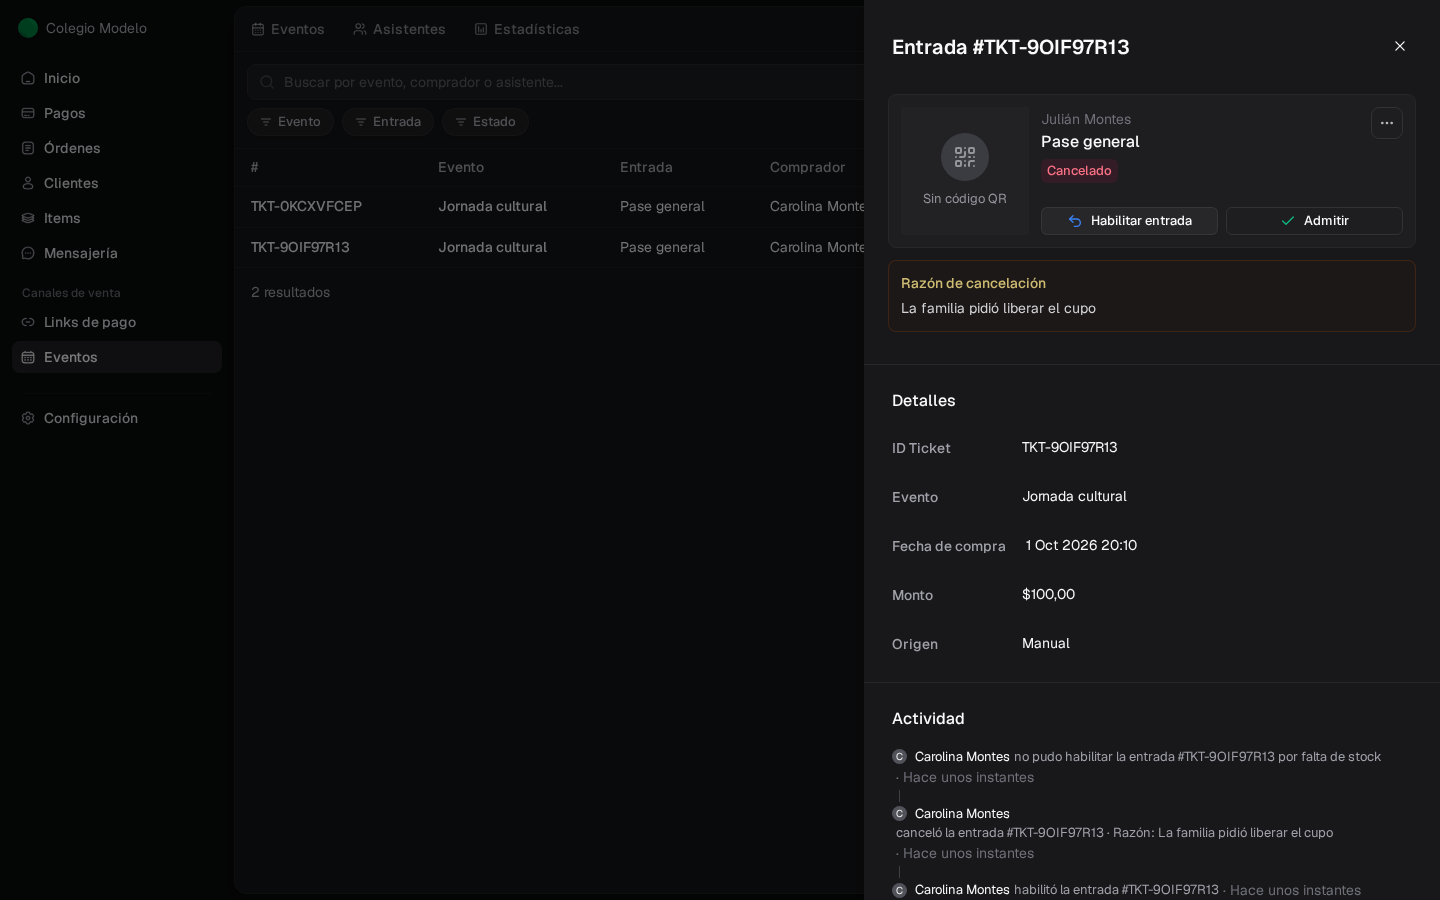
Task: Navigate to Clientes in sidebar
Action: click(x=117, y=183)
